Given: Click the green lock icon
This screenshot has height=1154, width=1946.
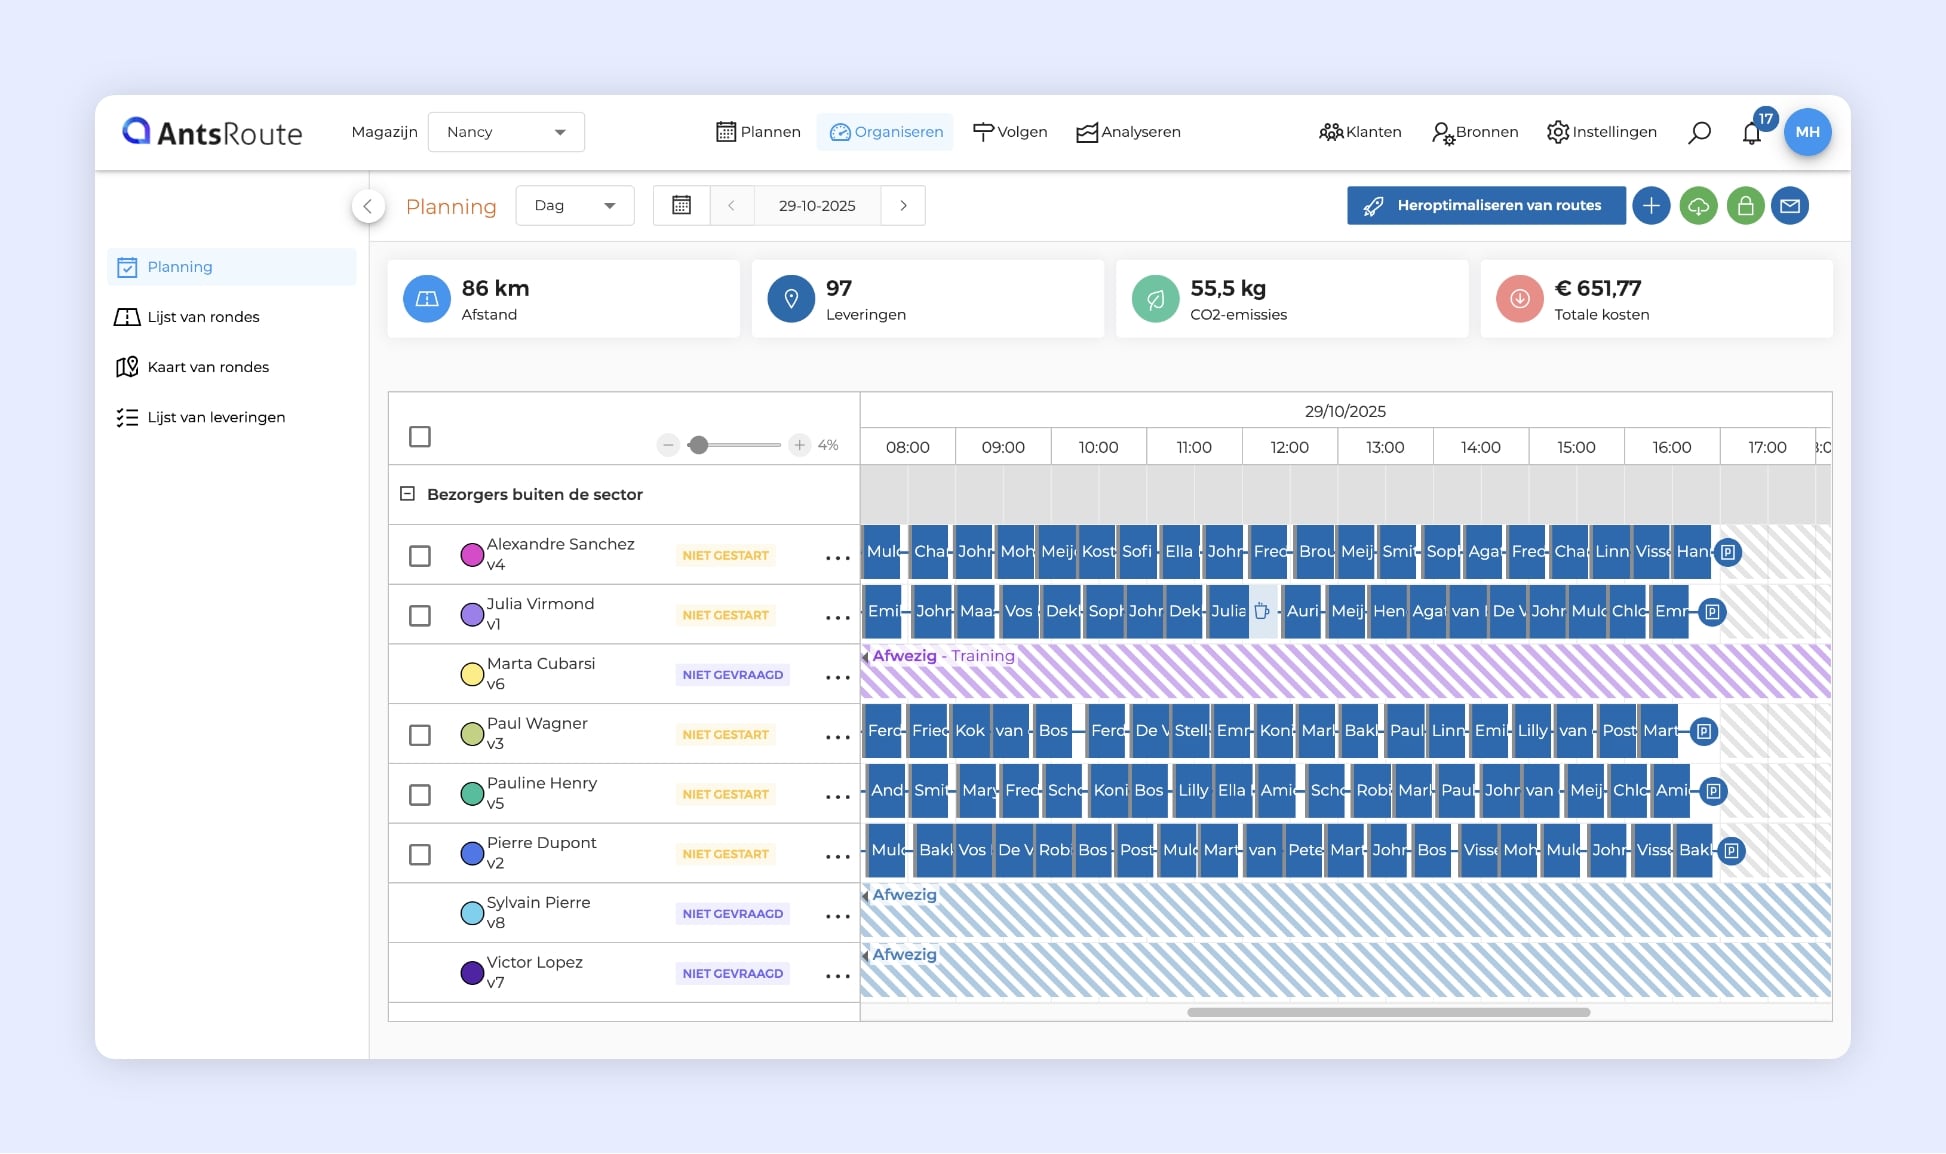Looking at the screenshot, I should pyautogui.click(x=1745, y=206).
